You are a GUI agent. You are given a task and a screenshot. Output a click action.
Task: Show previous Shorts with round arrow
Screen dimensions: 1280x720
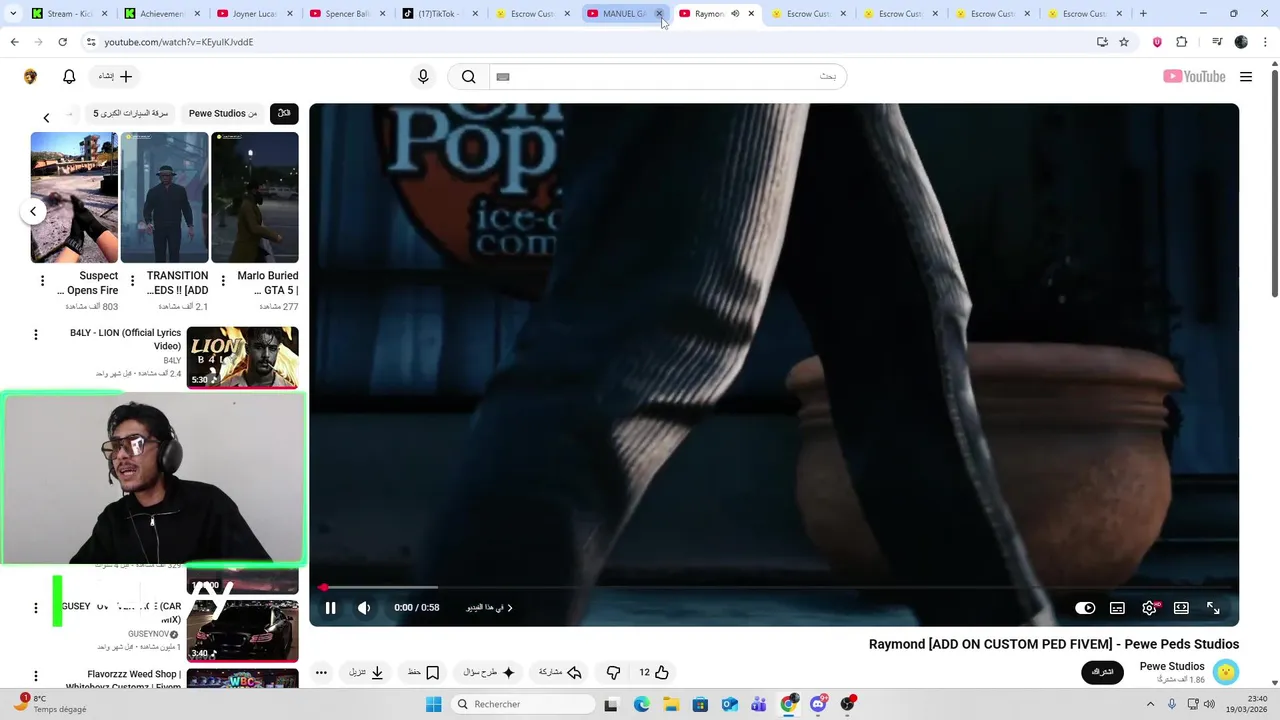pos(33,211)
